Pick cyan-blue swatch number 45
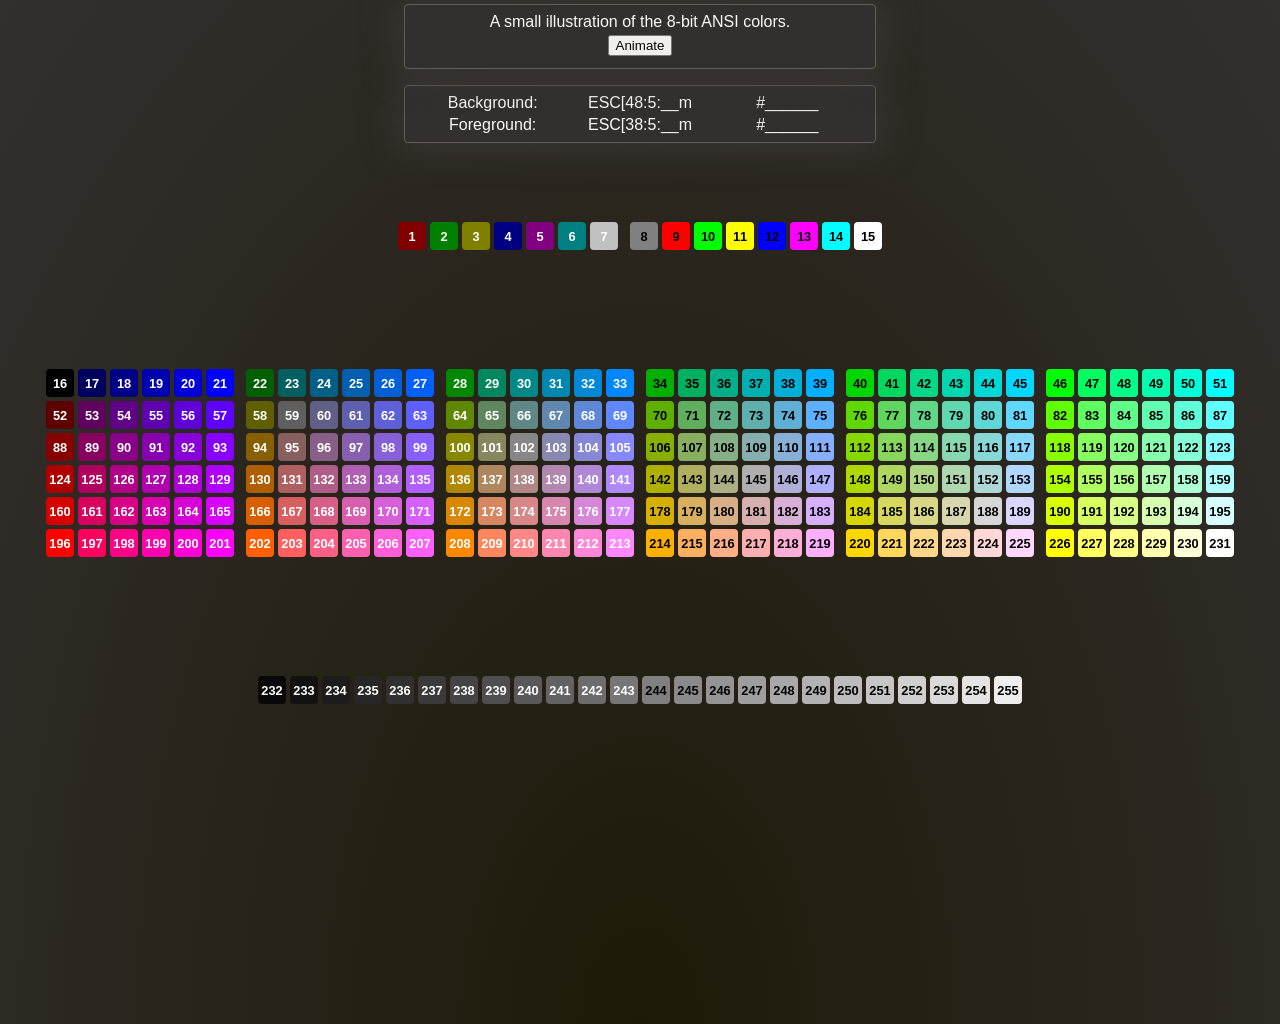Viewport: 1280px width, 1024px height. pyautogui.click(x=1020, y=383)
